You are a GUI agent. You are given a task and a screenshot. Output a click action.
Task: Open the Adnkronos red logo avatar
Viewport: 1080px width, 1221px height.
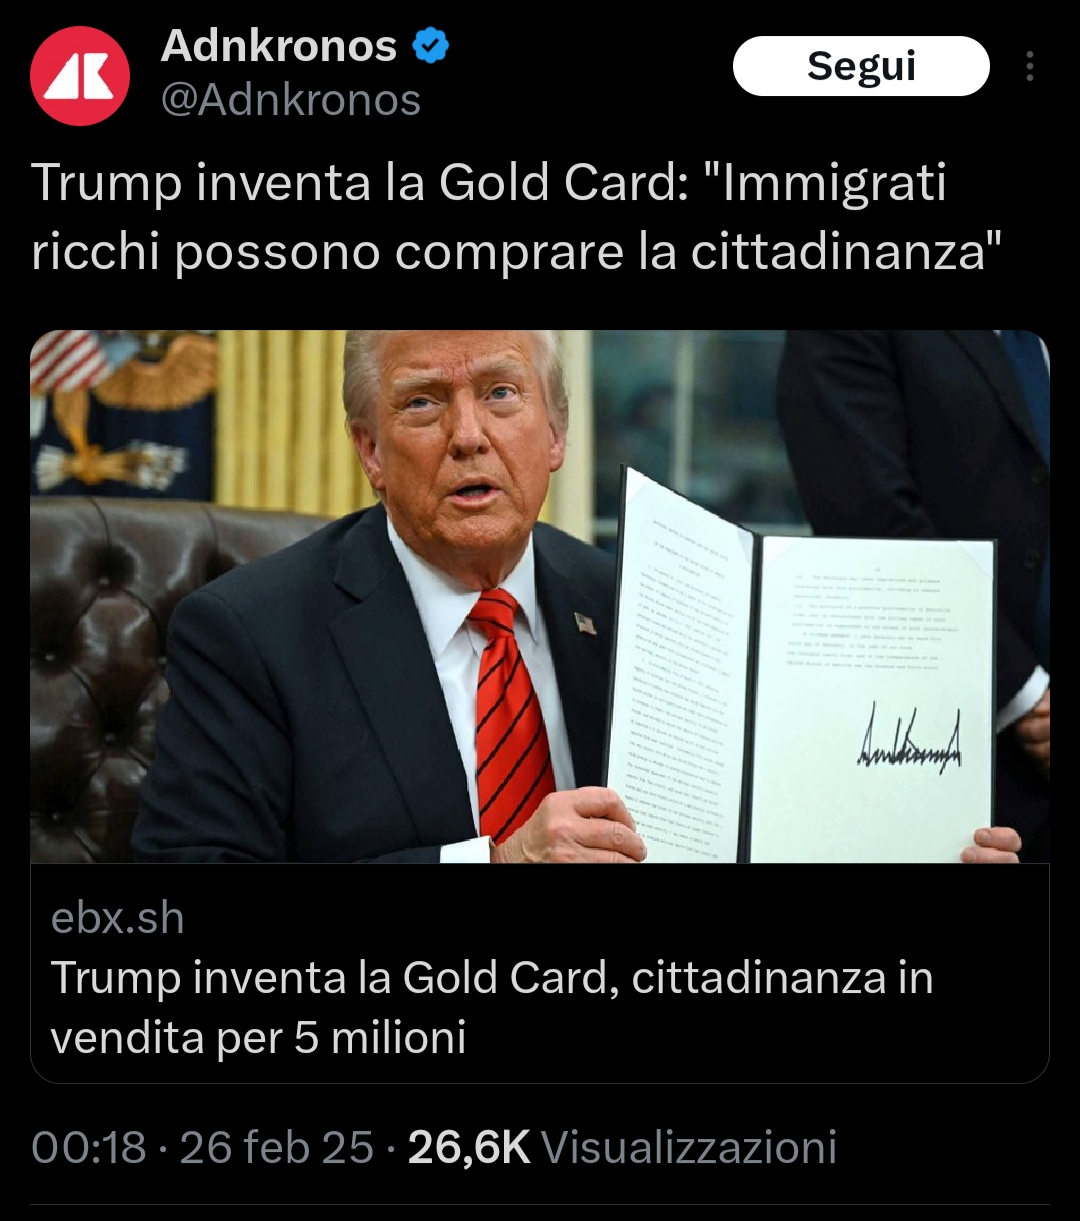point(80,75)
